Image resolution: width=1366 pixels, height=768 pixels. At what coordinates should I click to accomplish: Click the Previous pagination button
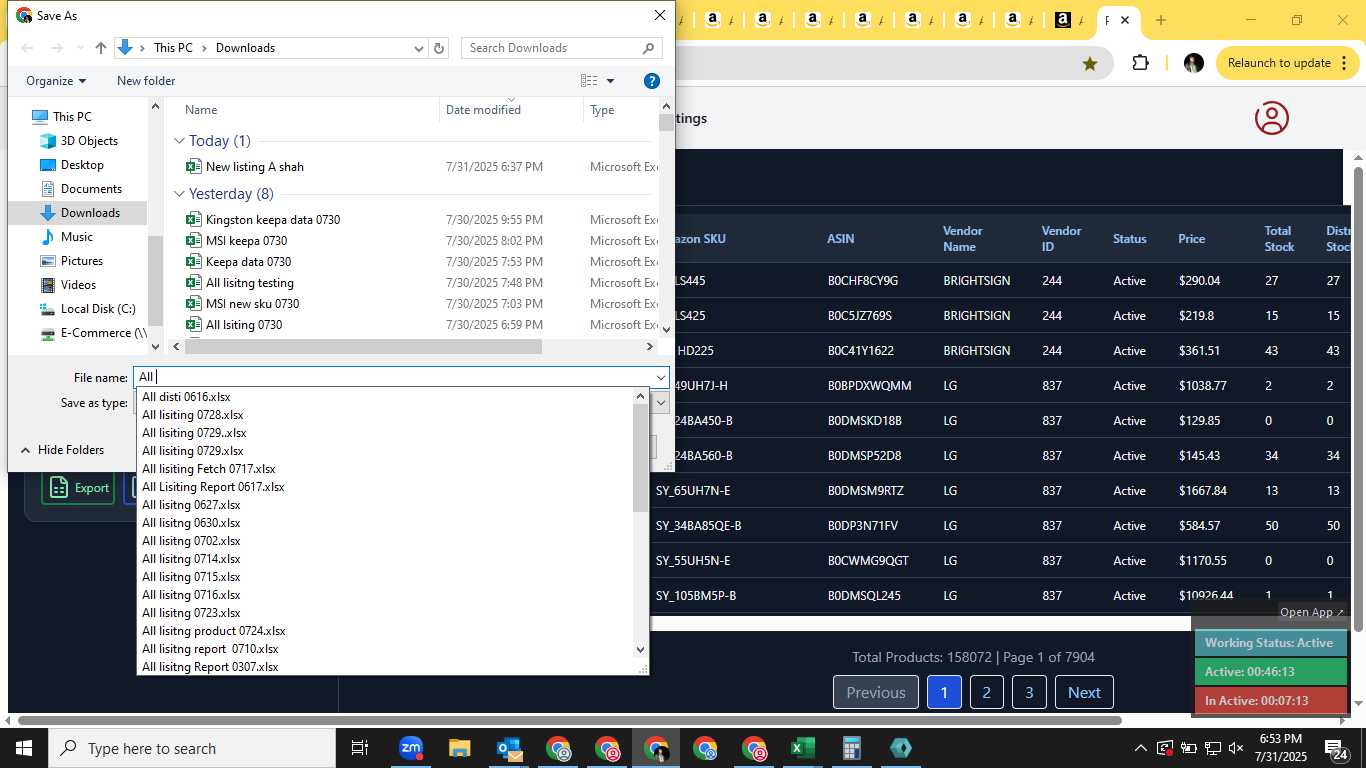pyautogui.click(x=876, y=692)
